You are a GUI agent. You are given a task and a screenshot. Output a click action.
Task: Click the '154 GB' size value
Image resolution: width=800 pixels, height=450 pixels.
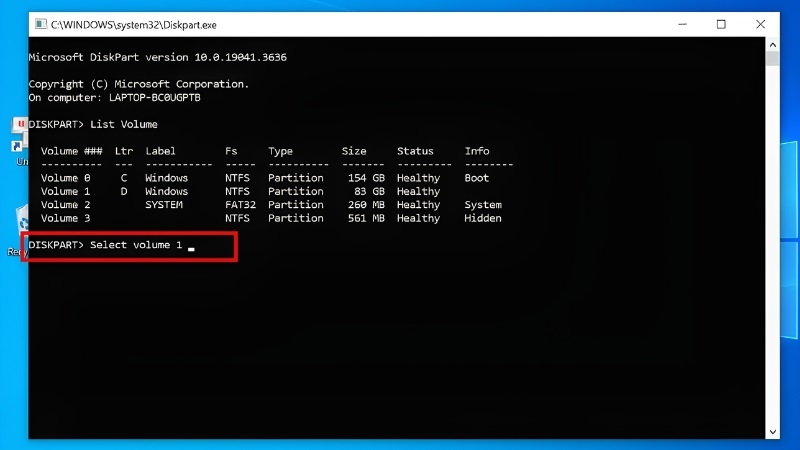click(366, 178)
